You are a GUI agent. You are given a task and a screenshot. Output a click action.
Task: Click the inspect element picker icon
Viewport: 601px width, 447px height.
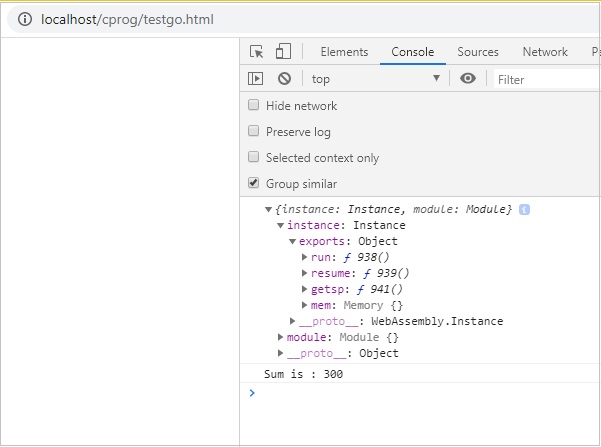point(257,52)
